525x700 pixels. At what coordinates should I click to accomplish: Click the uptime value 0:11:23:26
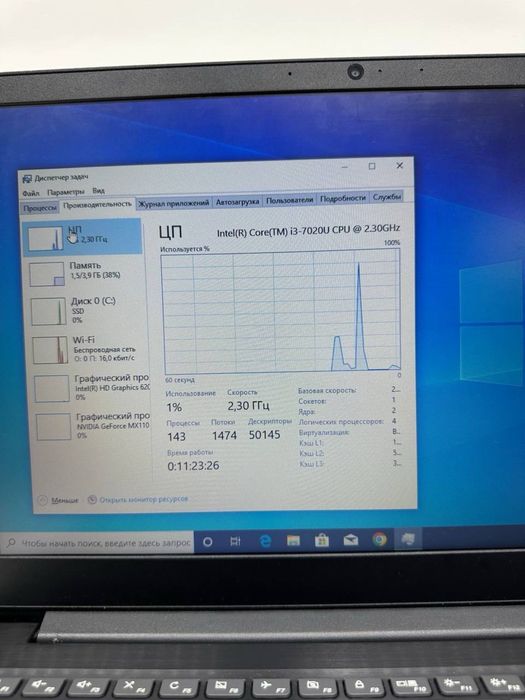[193, 466]
